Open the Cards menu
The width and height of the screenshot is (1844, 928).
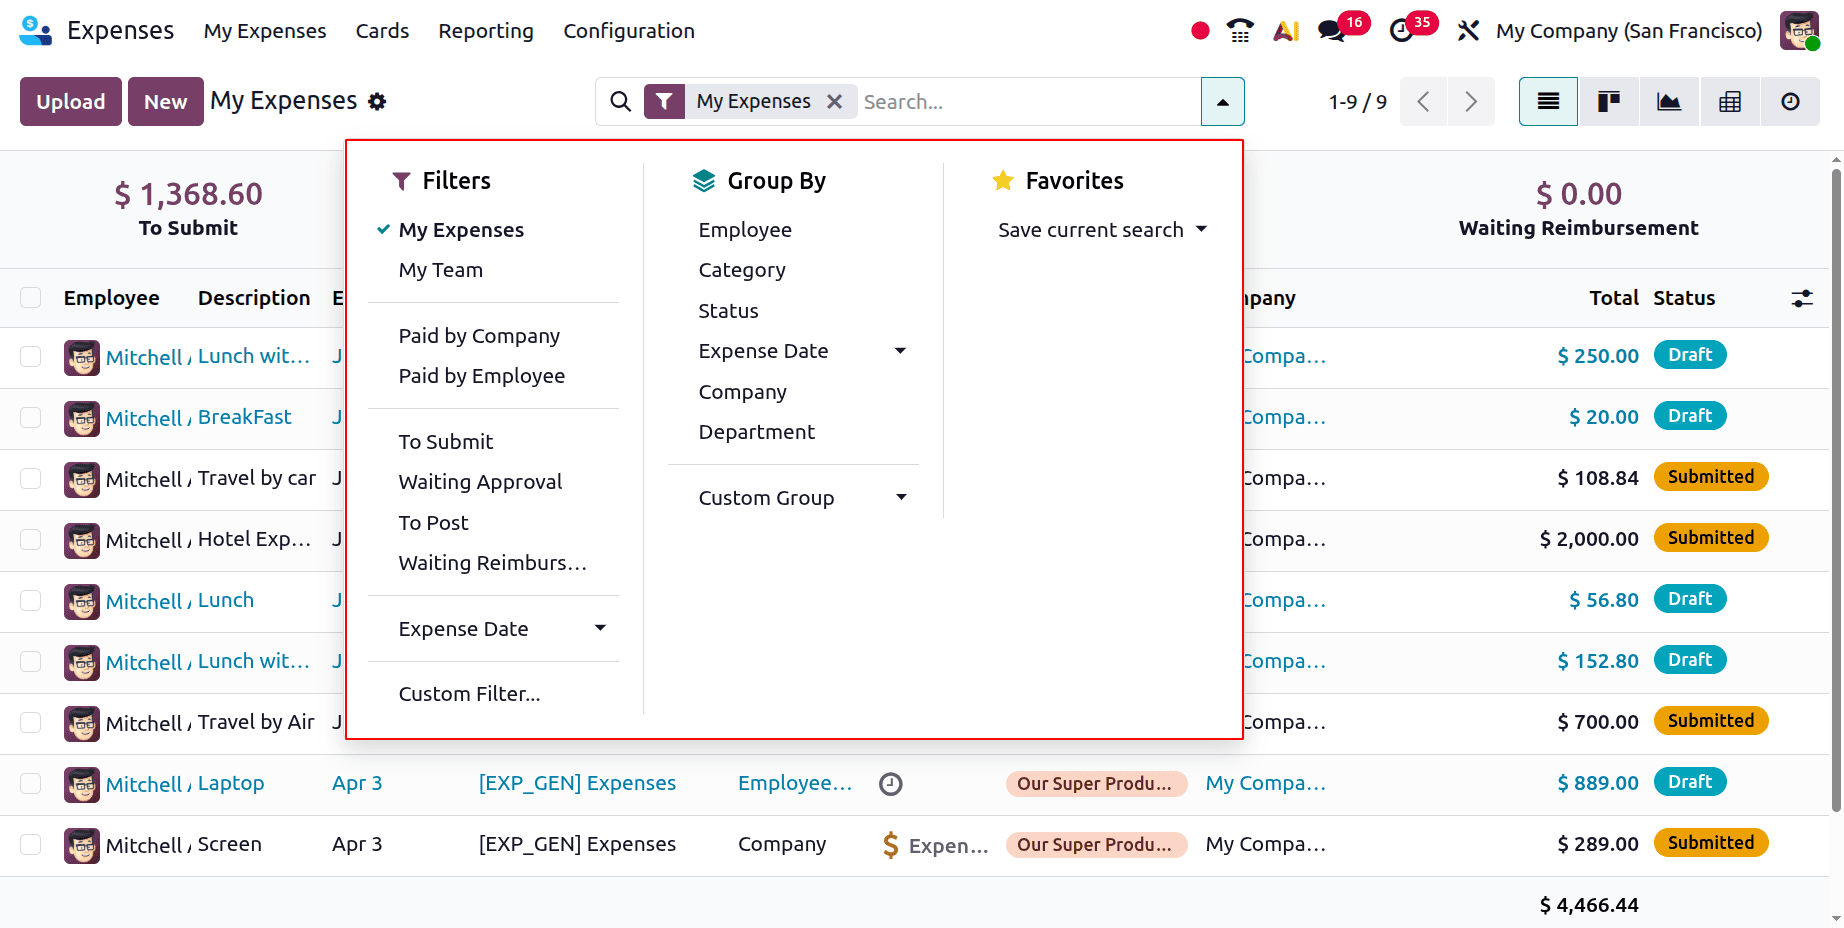pos(382,31)
